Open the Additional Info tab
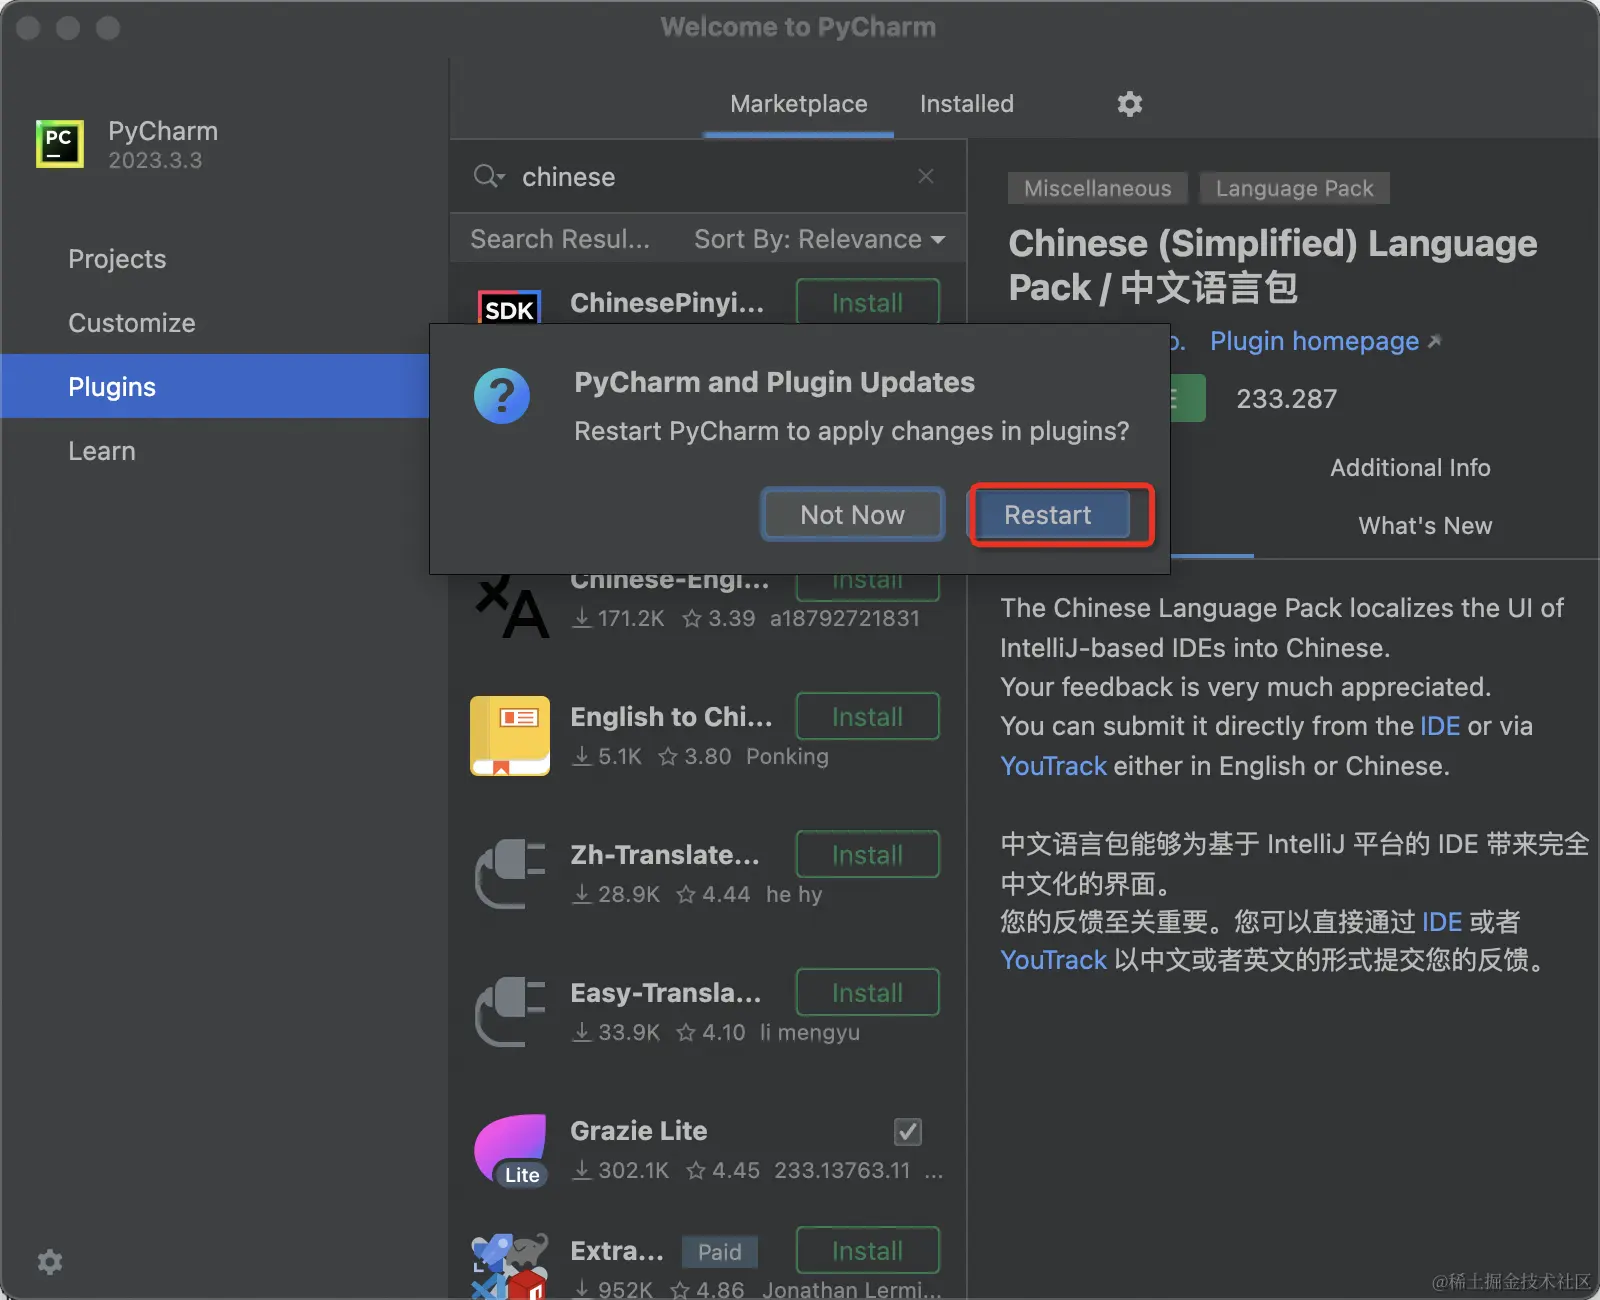 pos(1410,468)
